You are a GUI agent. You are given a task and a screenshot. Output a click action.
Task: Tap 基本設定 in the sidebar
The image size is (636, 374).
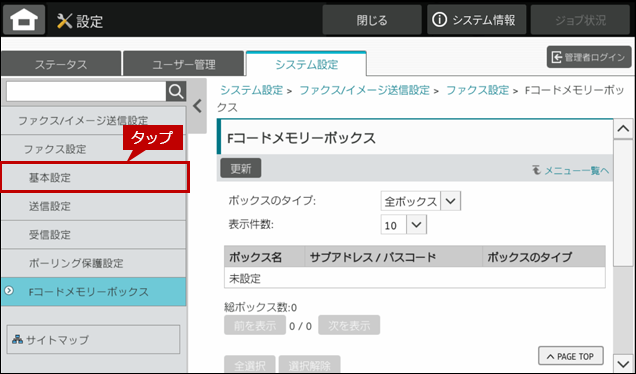(95, 177)
